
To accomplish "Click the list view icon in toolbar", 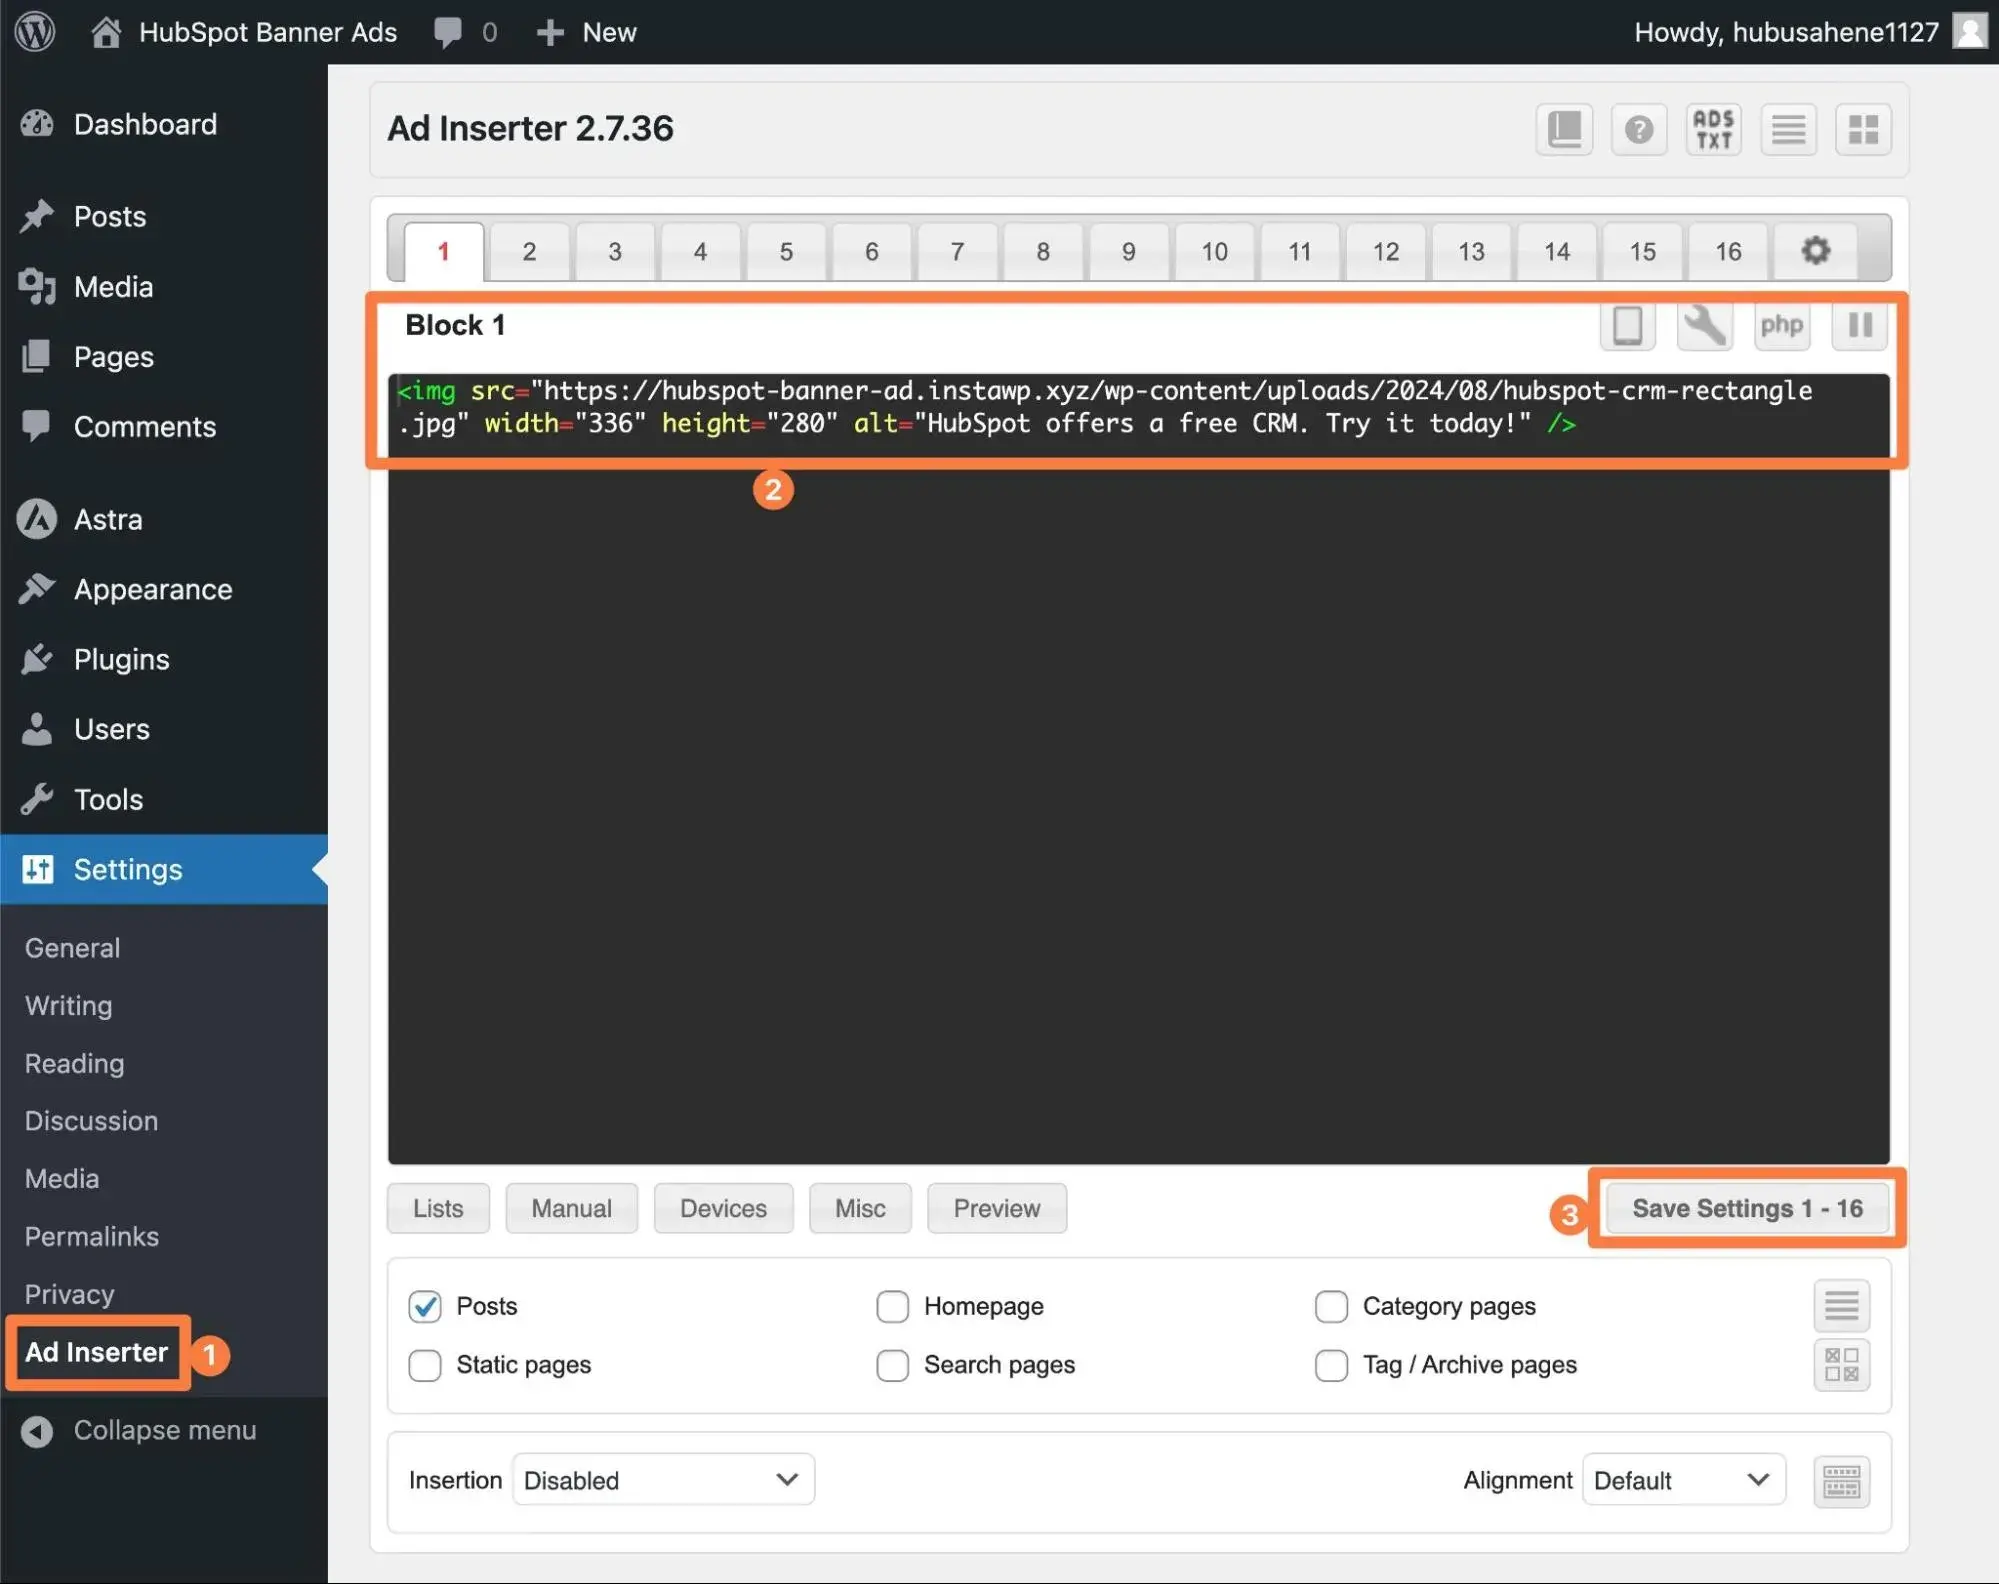I will pyautogui.click(x=1786, y=128).
